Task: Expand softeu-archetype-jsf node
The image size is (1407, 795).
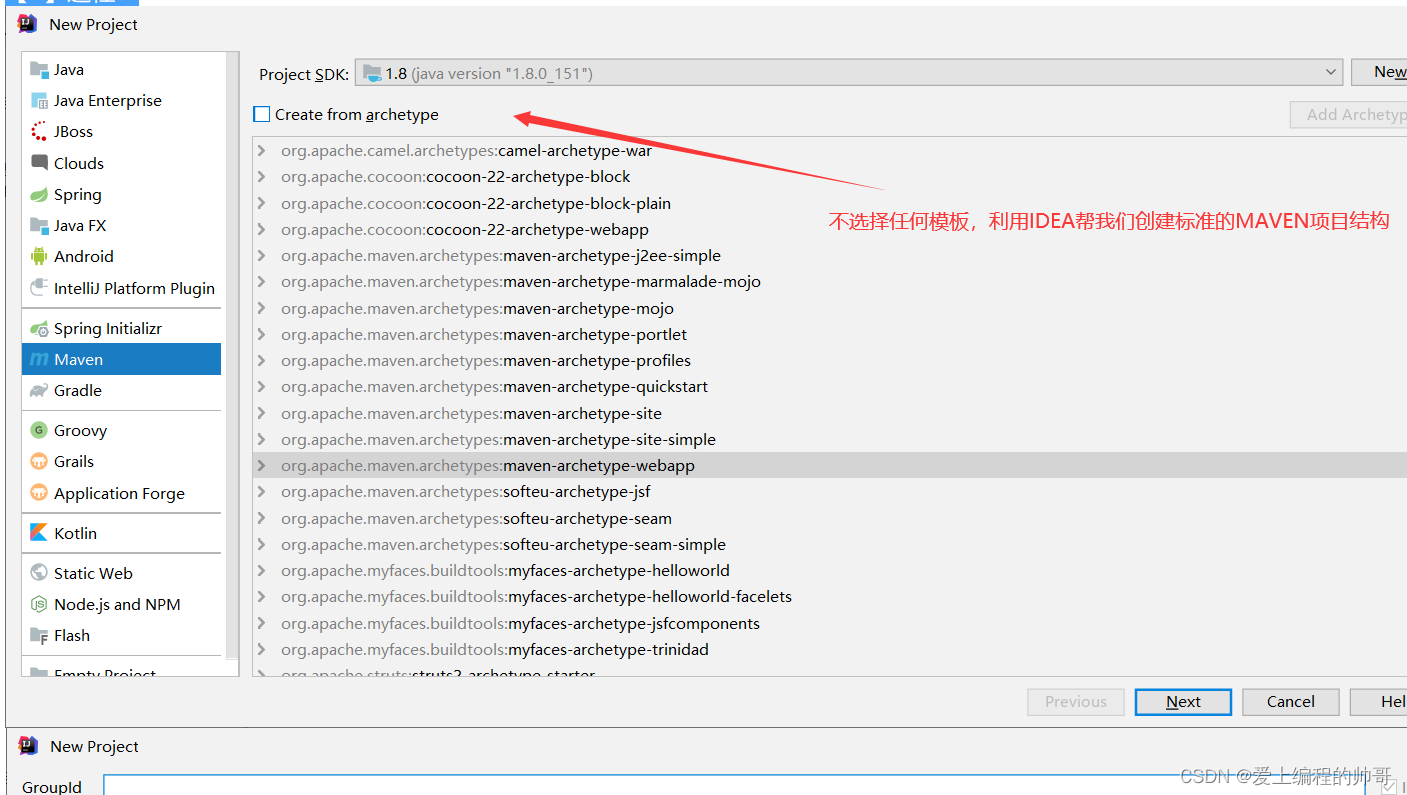Action: click(x=262, y=492)
